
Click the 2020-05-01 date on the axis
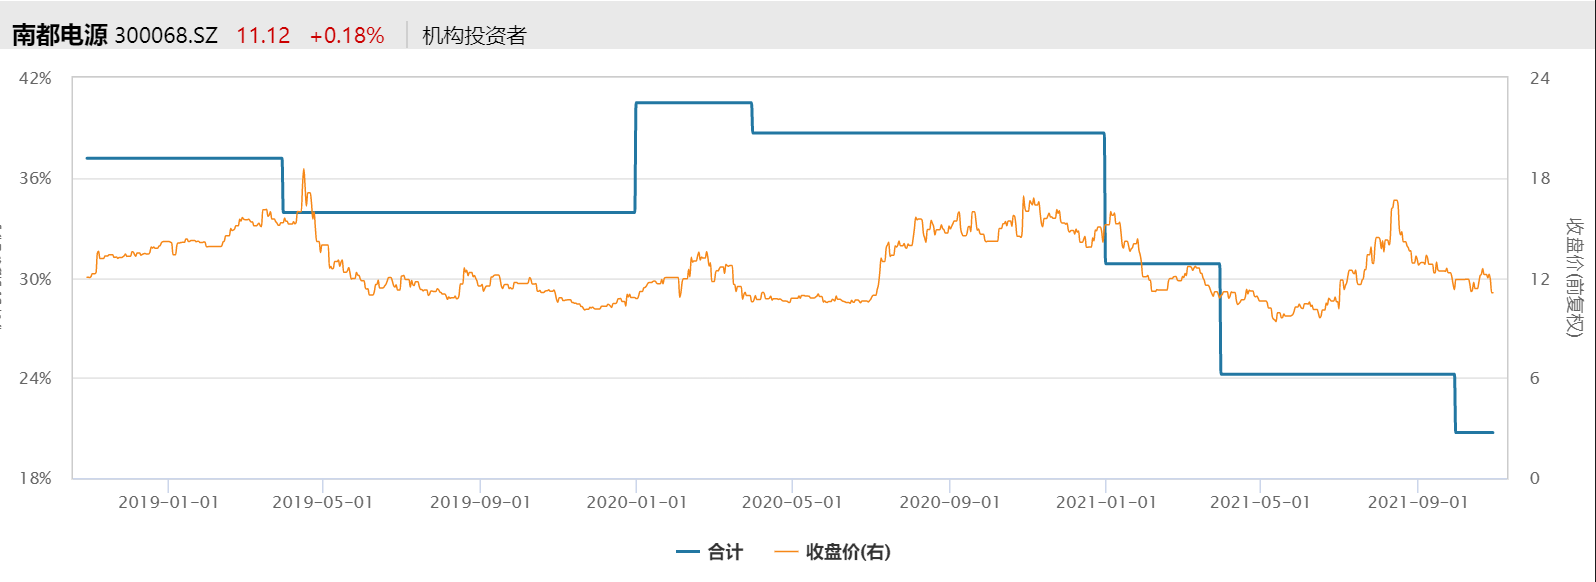tap(792, 502)
